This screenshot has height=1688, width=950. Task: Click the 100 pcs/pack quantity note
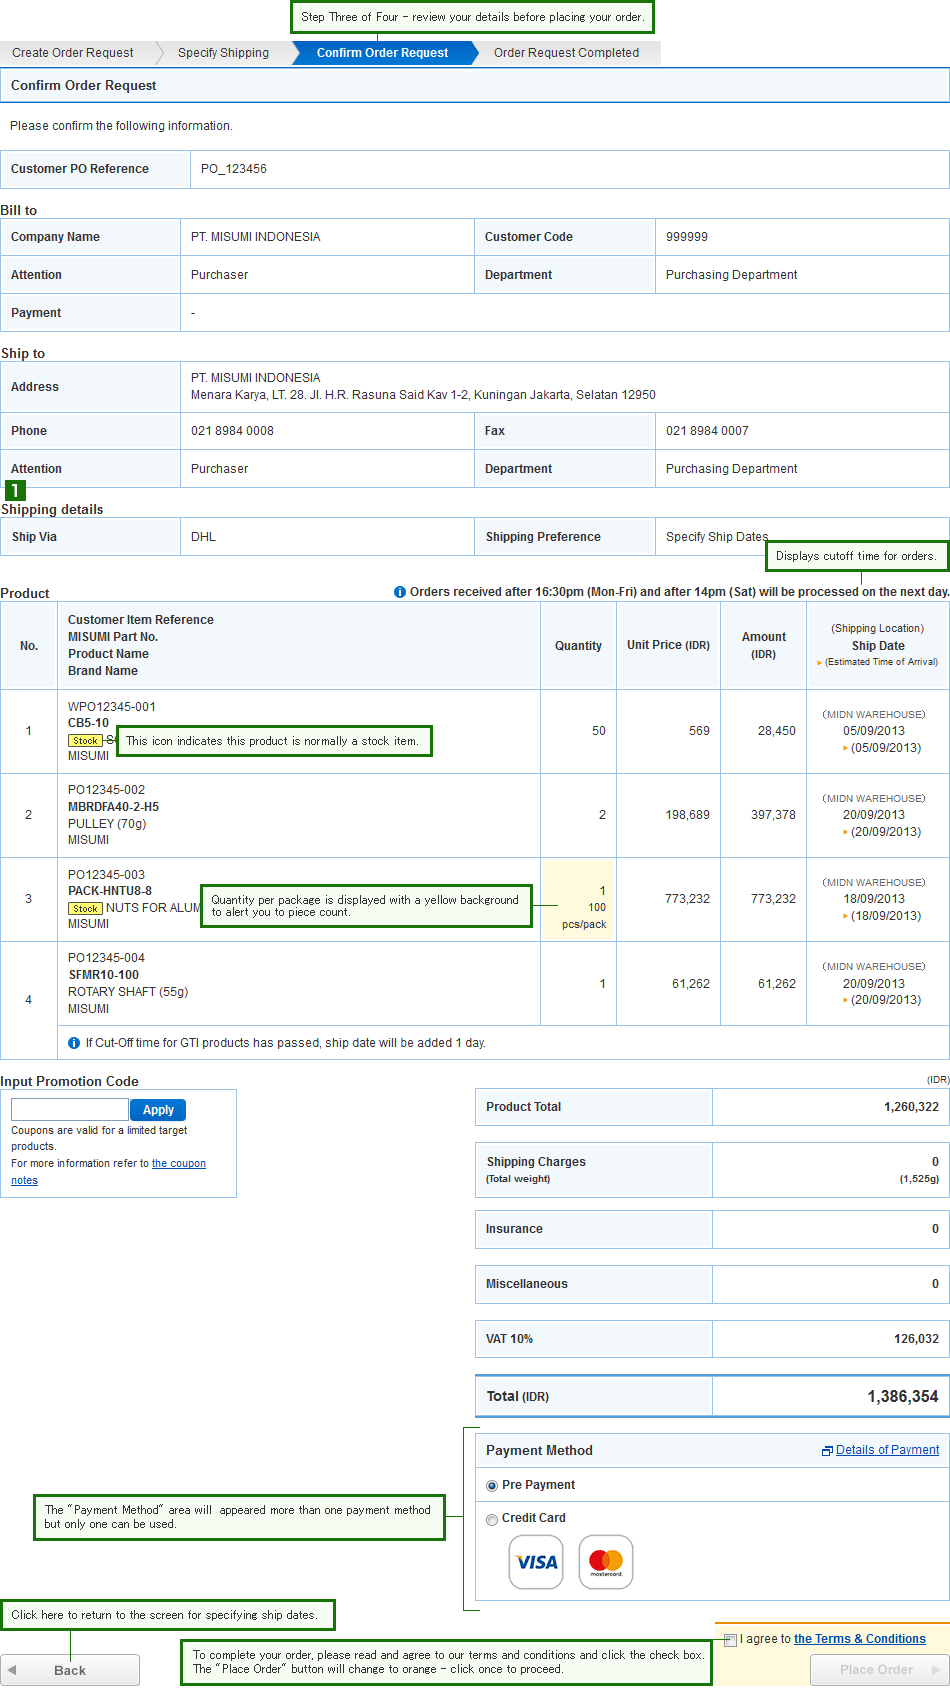(x=585, y=916)
